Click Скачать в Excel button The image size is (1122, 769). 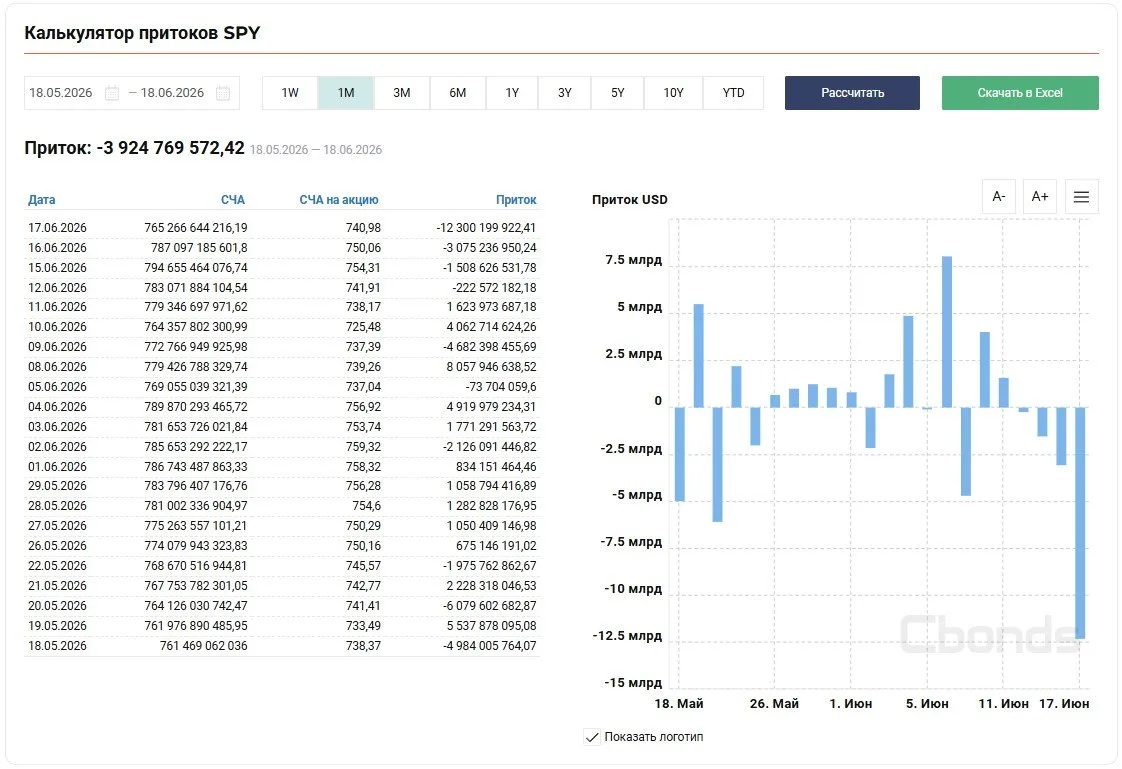tap(1020, 93)
